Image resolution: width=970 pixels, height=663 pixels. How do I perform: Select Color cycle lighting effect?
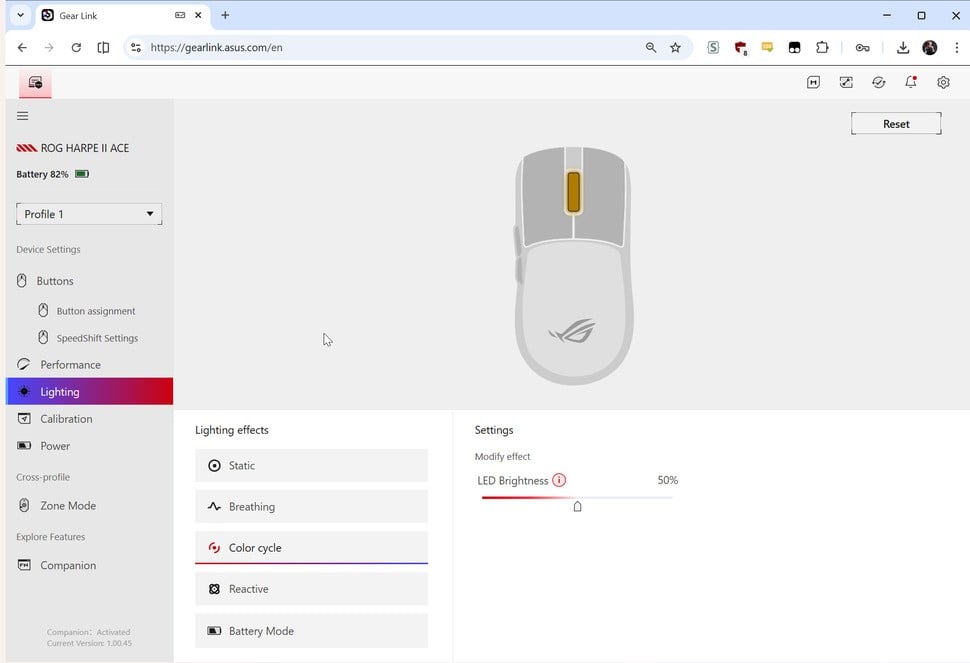click(311, 547)
